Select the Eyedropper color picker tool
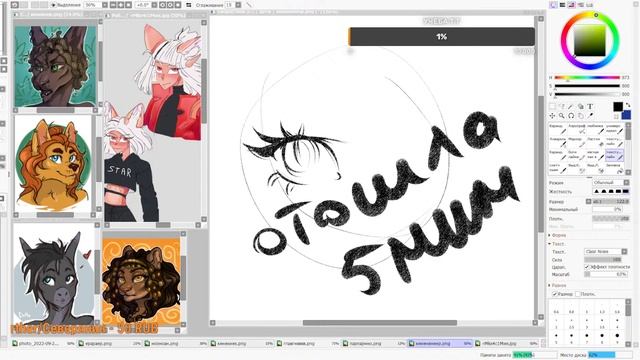Screen dimensions: 640x360 [x=590, y=116]
